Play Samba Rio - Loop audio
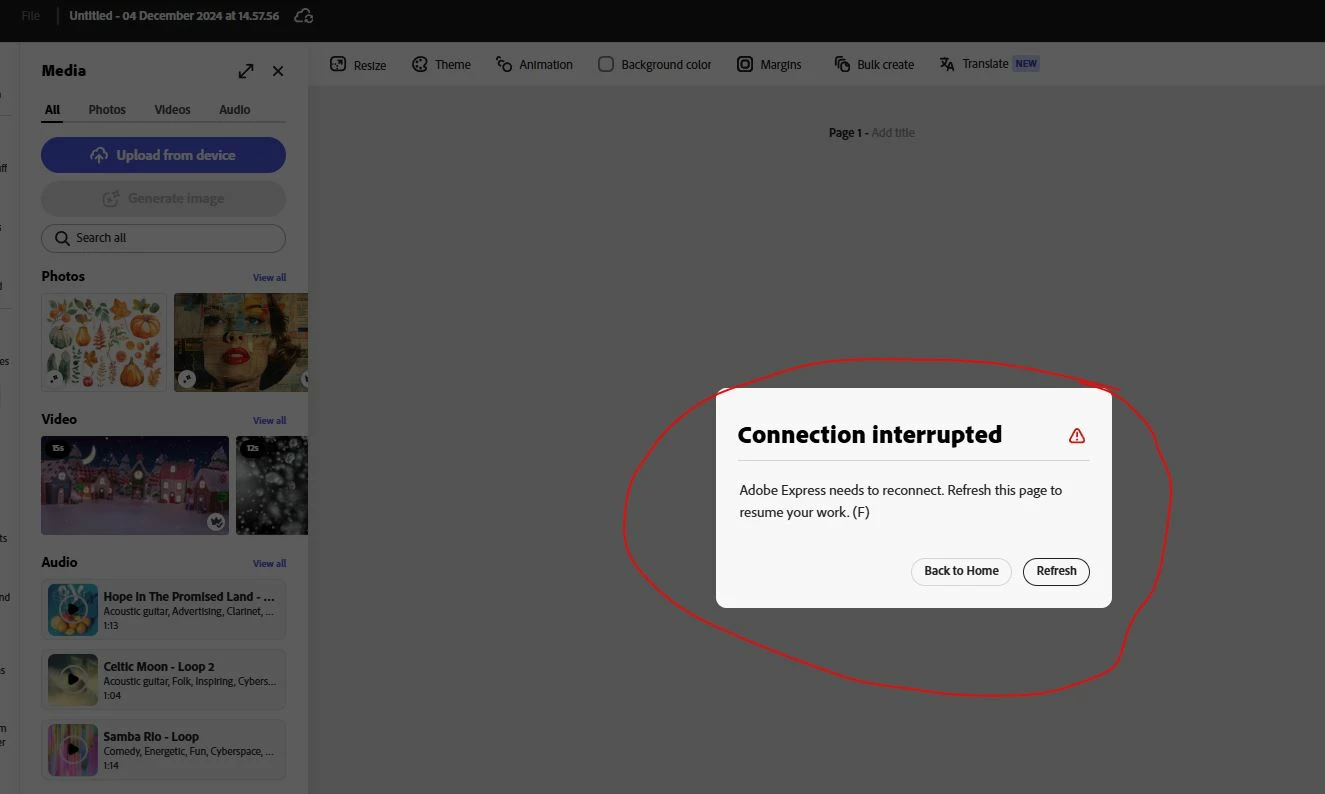This screenshot has width=1325, height=794. [73, 750]
